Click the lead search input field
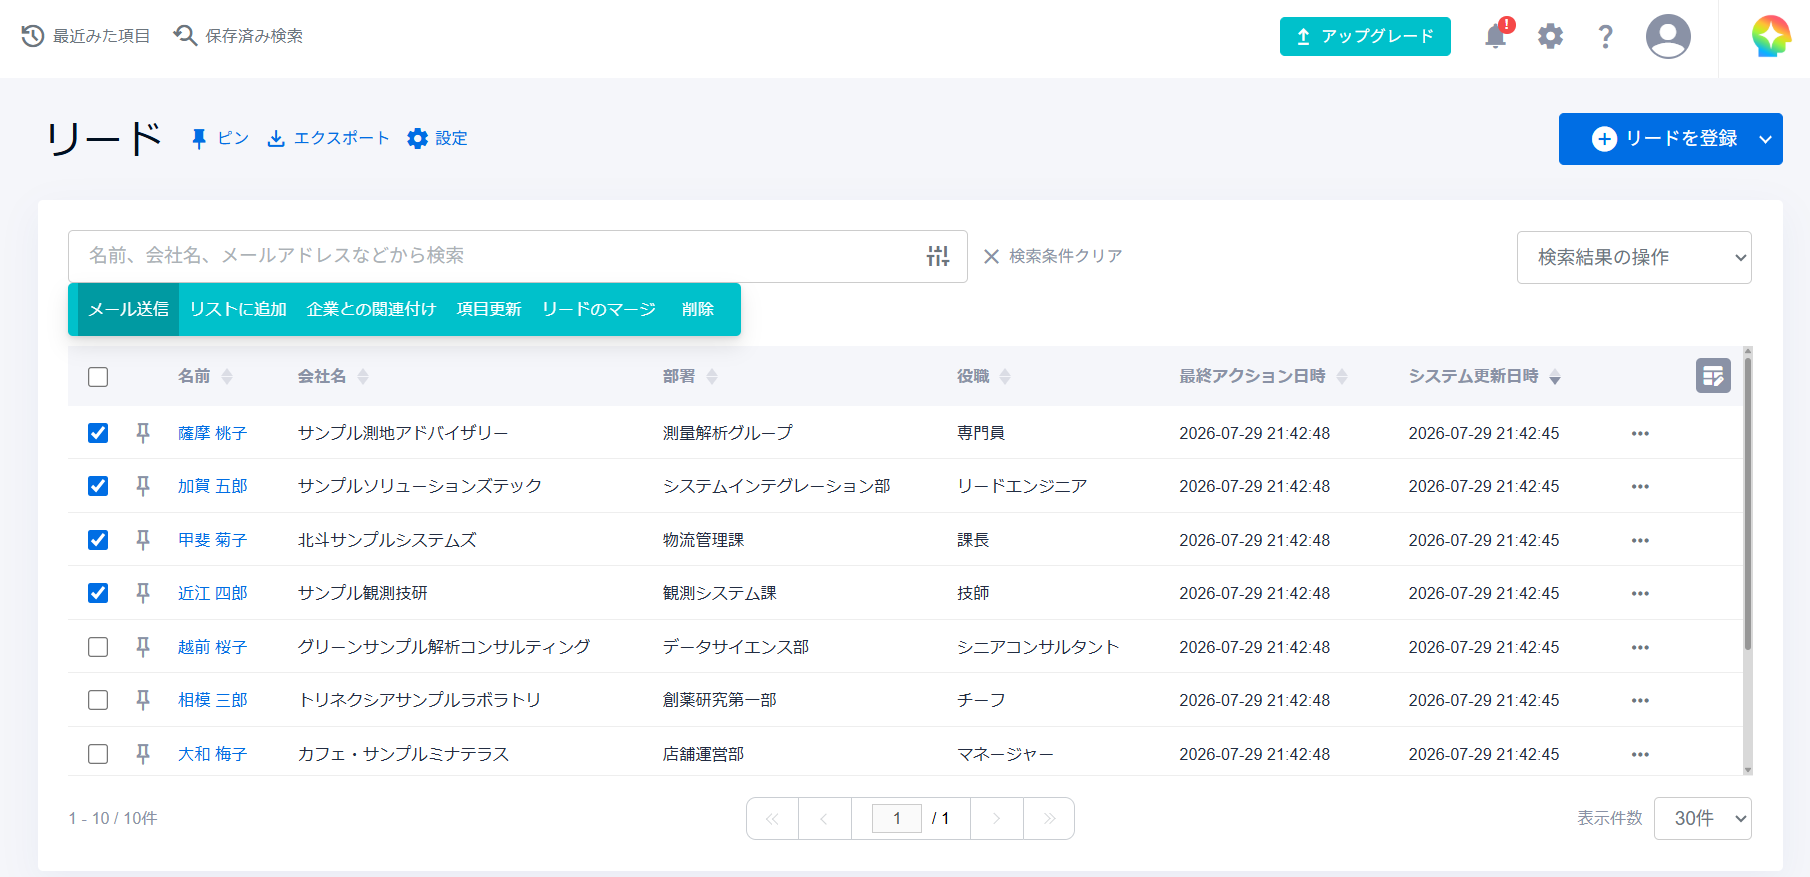Screen dimensions: 1810x877 tap(518, 256)
